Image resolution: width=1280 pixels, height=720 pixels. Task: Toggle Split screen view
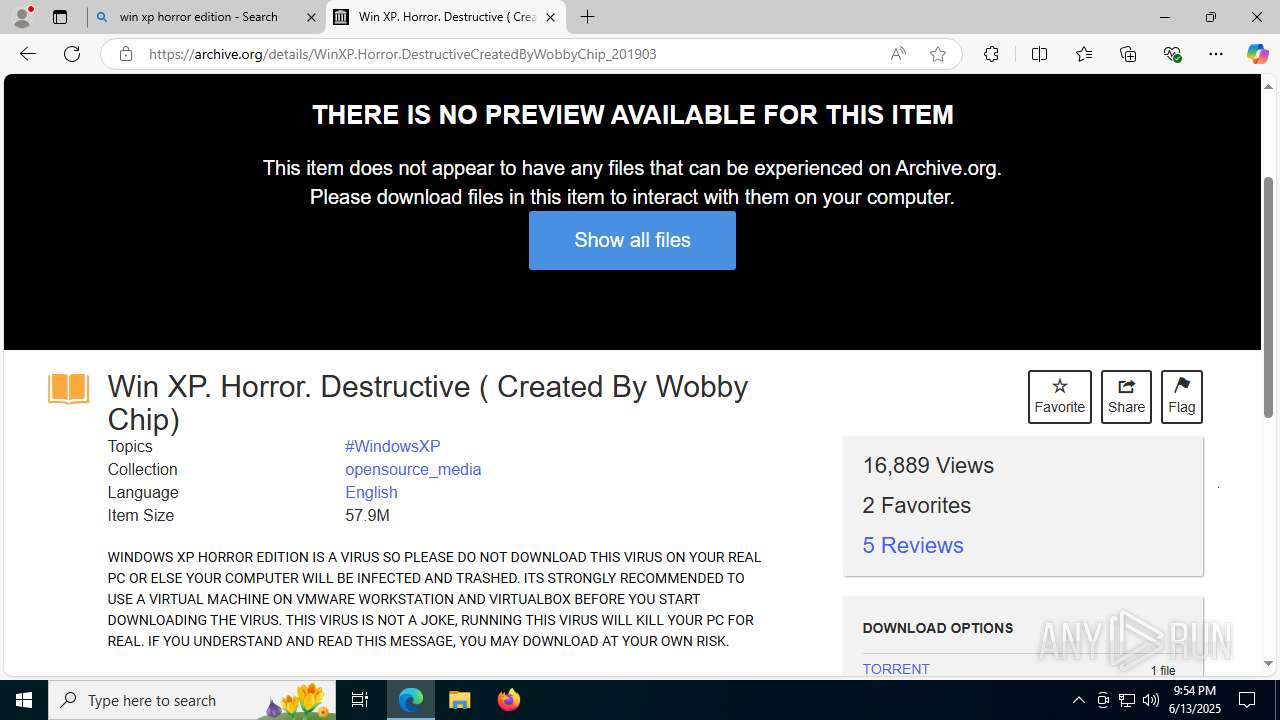tap(1039, 54)
